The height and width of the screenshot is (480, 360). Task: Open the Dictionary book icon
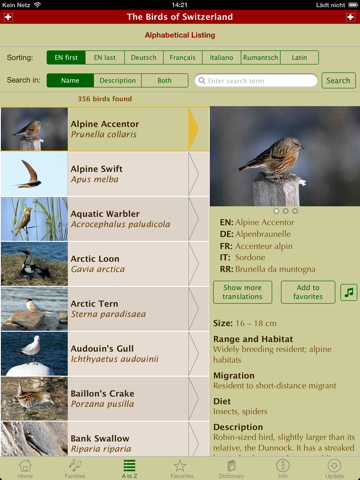click(231, 465)
